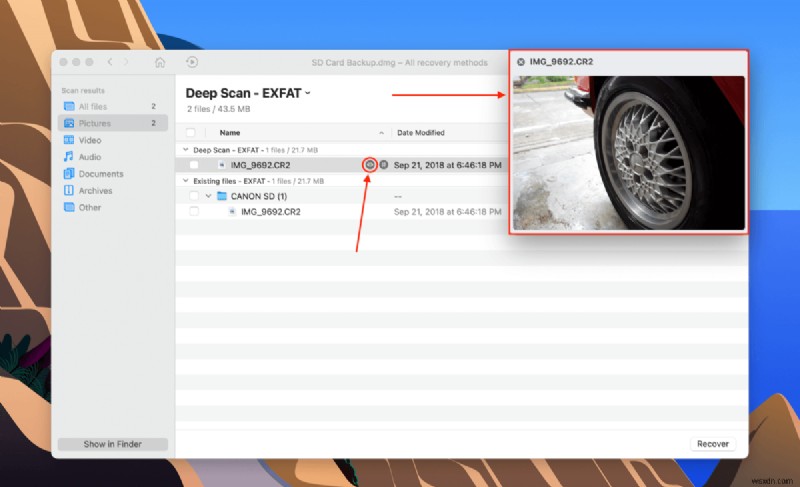Click Show in Finder button
The height and width of the screenshot is (487, 800).
click(113, 444)
